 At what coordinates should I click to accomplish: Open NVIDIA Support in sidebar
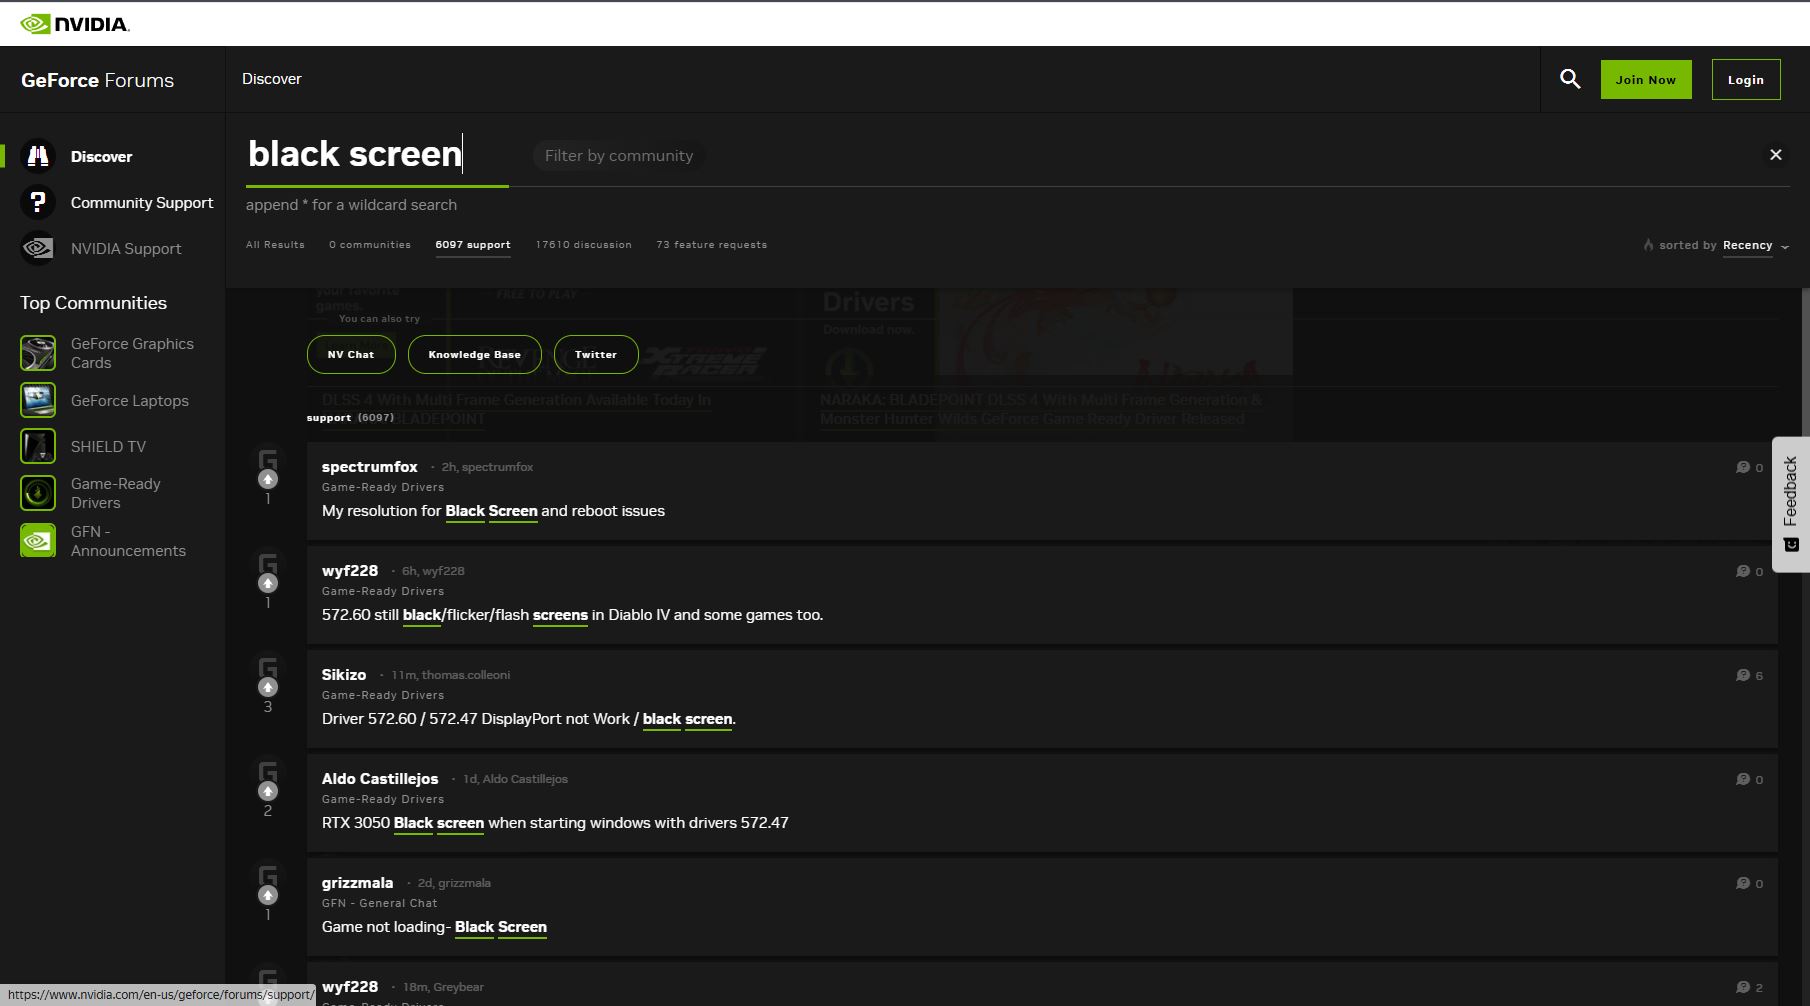click(x=126, y=249)
